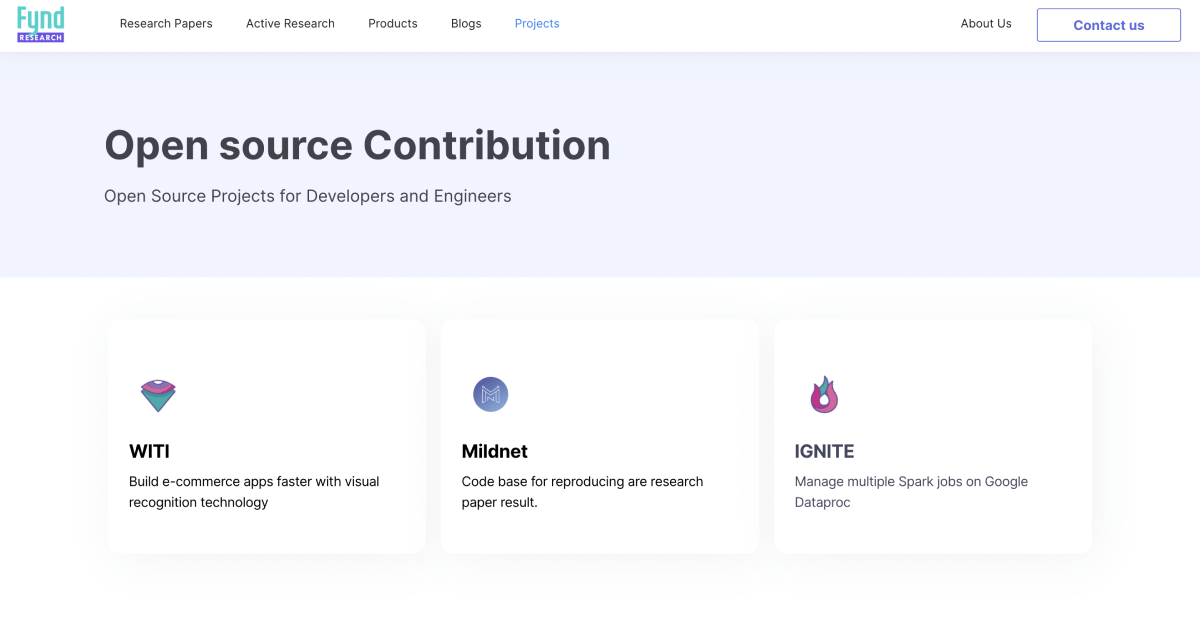Click the WITI project card
The height and width of the screenshot is (630, 1200).
(265, 435)
